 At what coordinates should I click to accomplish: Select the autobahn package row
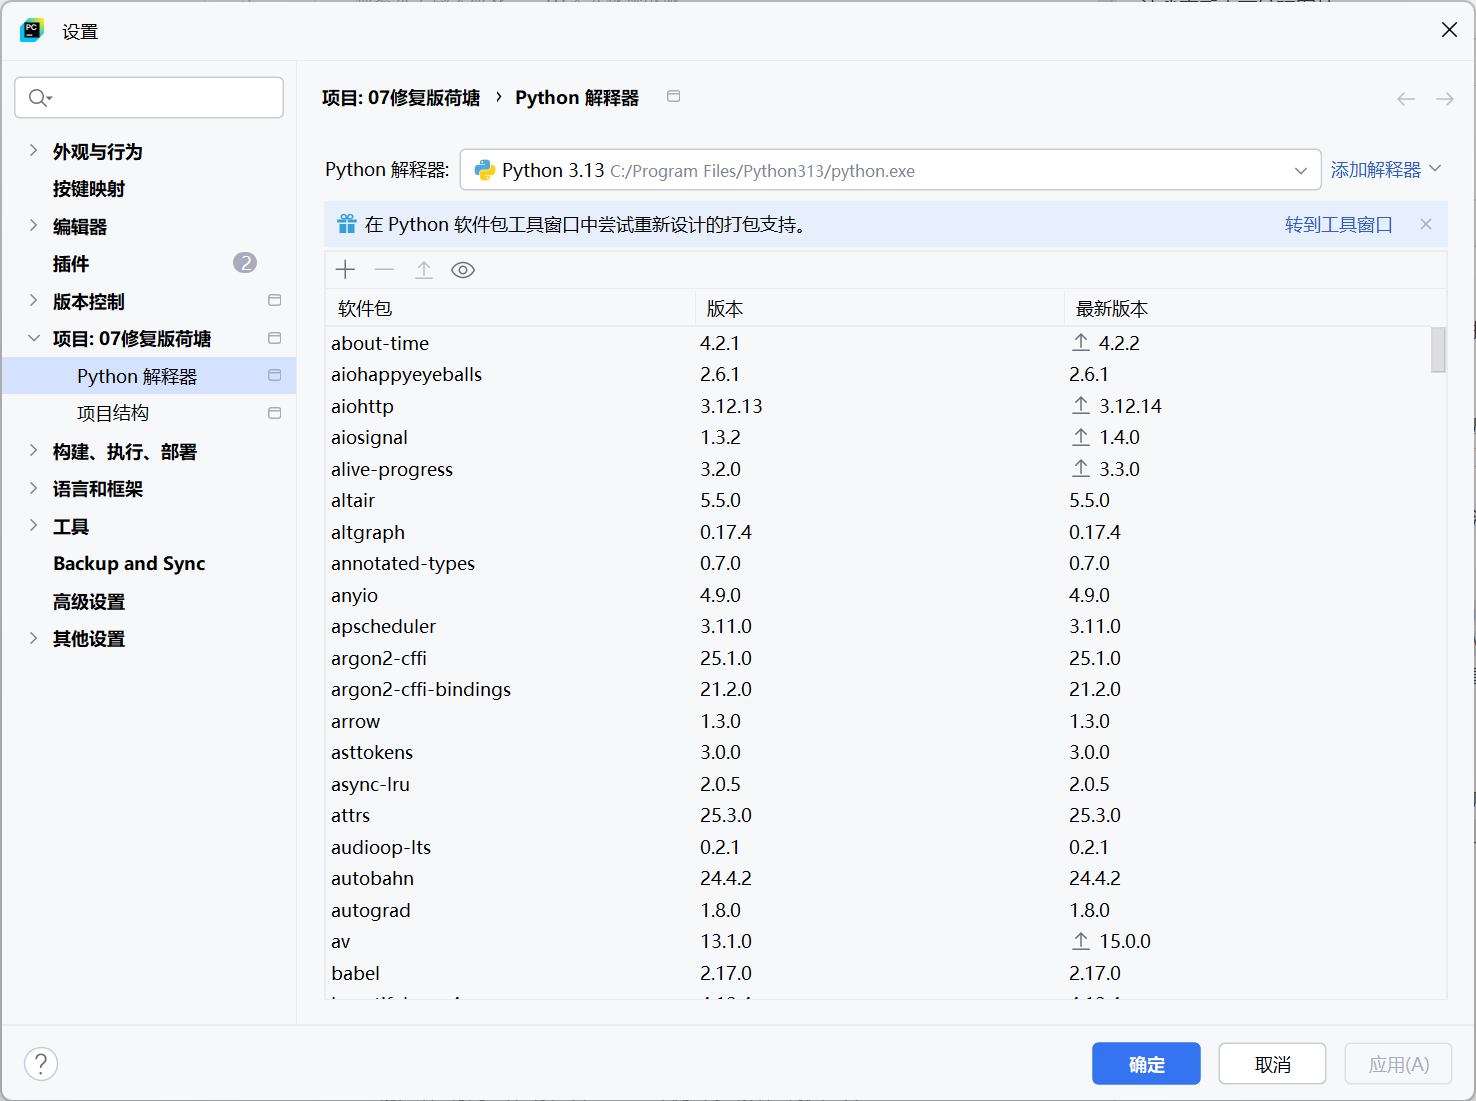pos(878,878)
